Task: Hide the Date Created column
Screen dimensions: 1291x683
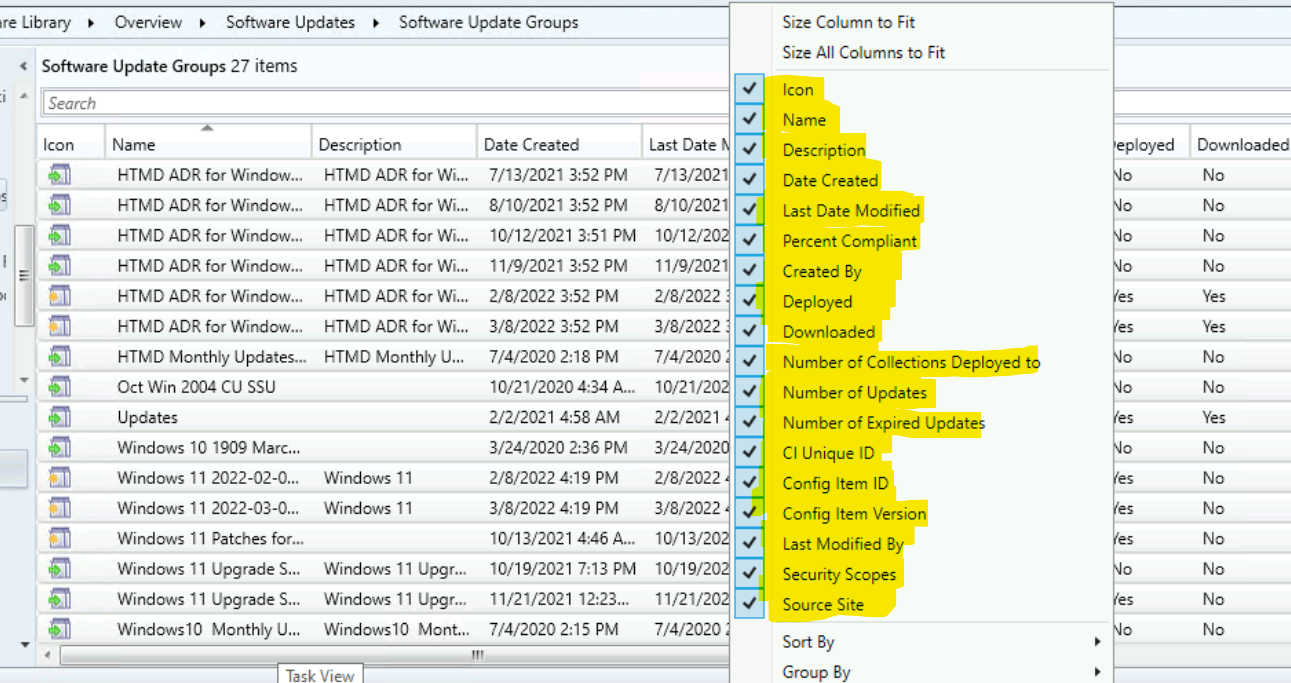Action: 750,180
